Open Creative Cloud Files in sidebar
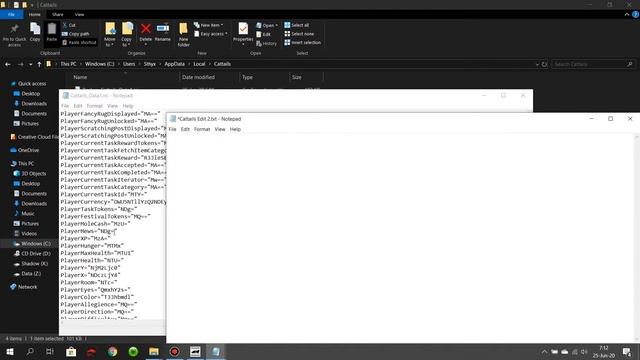Screen dimensions: 640x360 click(34, 137)
